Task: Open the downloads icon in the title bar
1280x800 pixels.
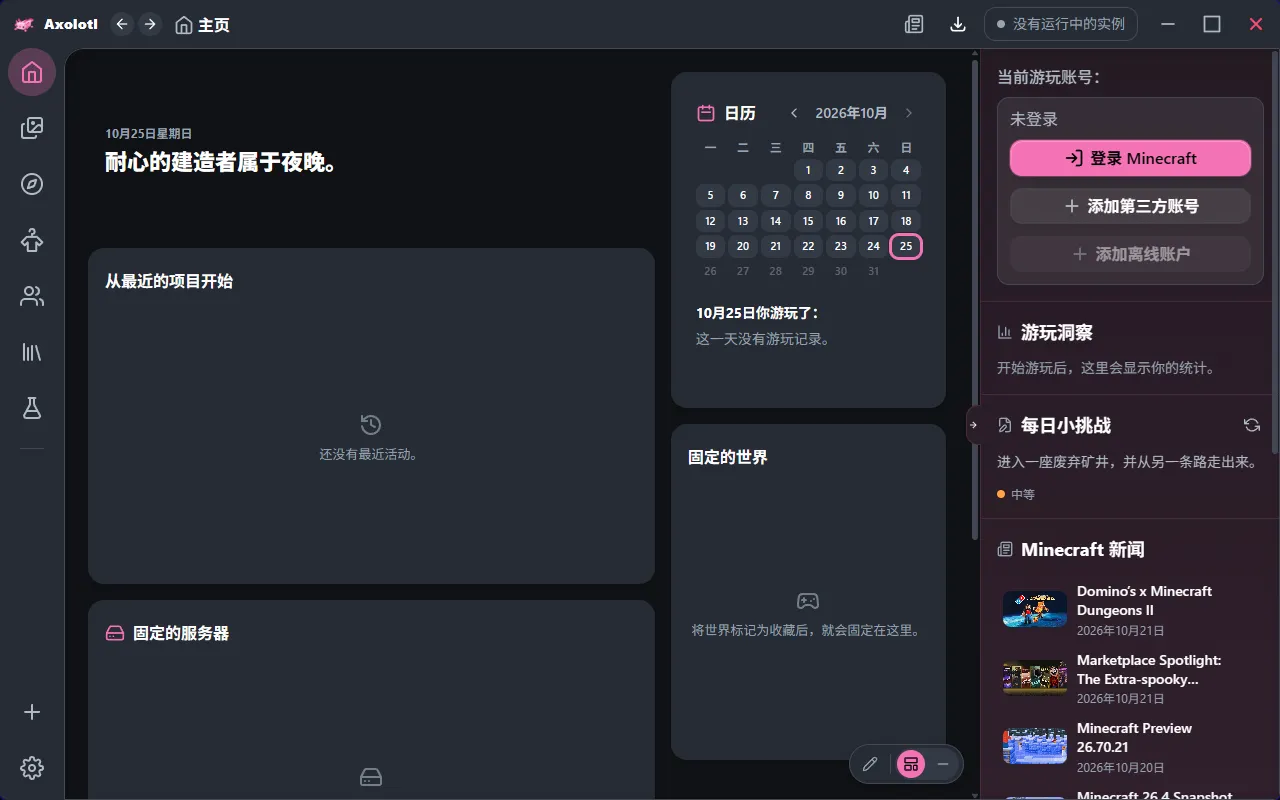Action: (x=958, y=24)
